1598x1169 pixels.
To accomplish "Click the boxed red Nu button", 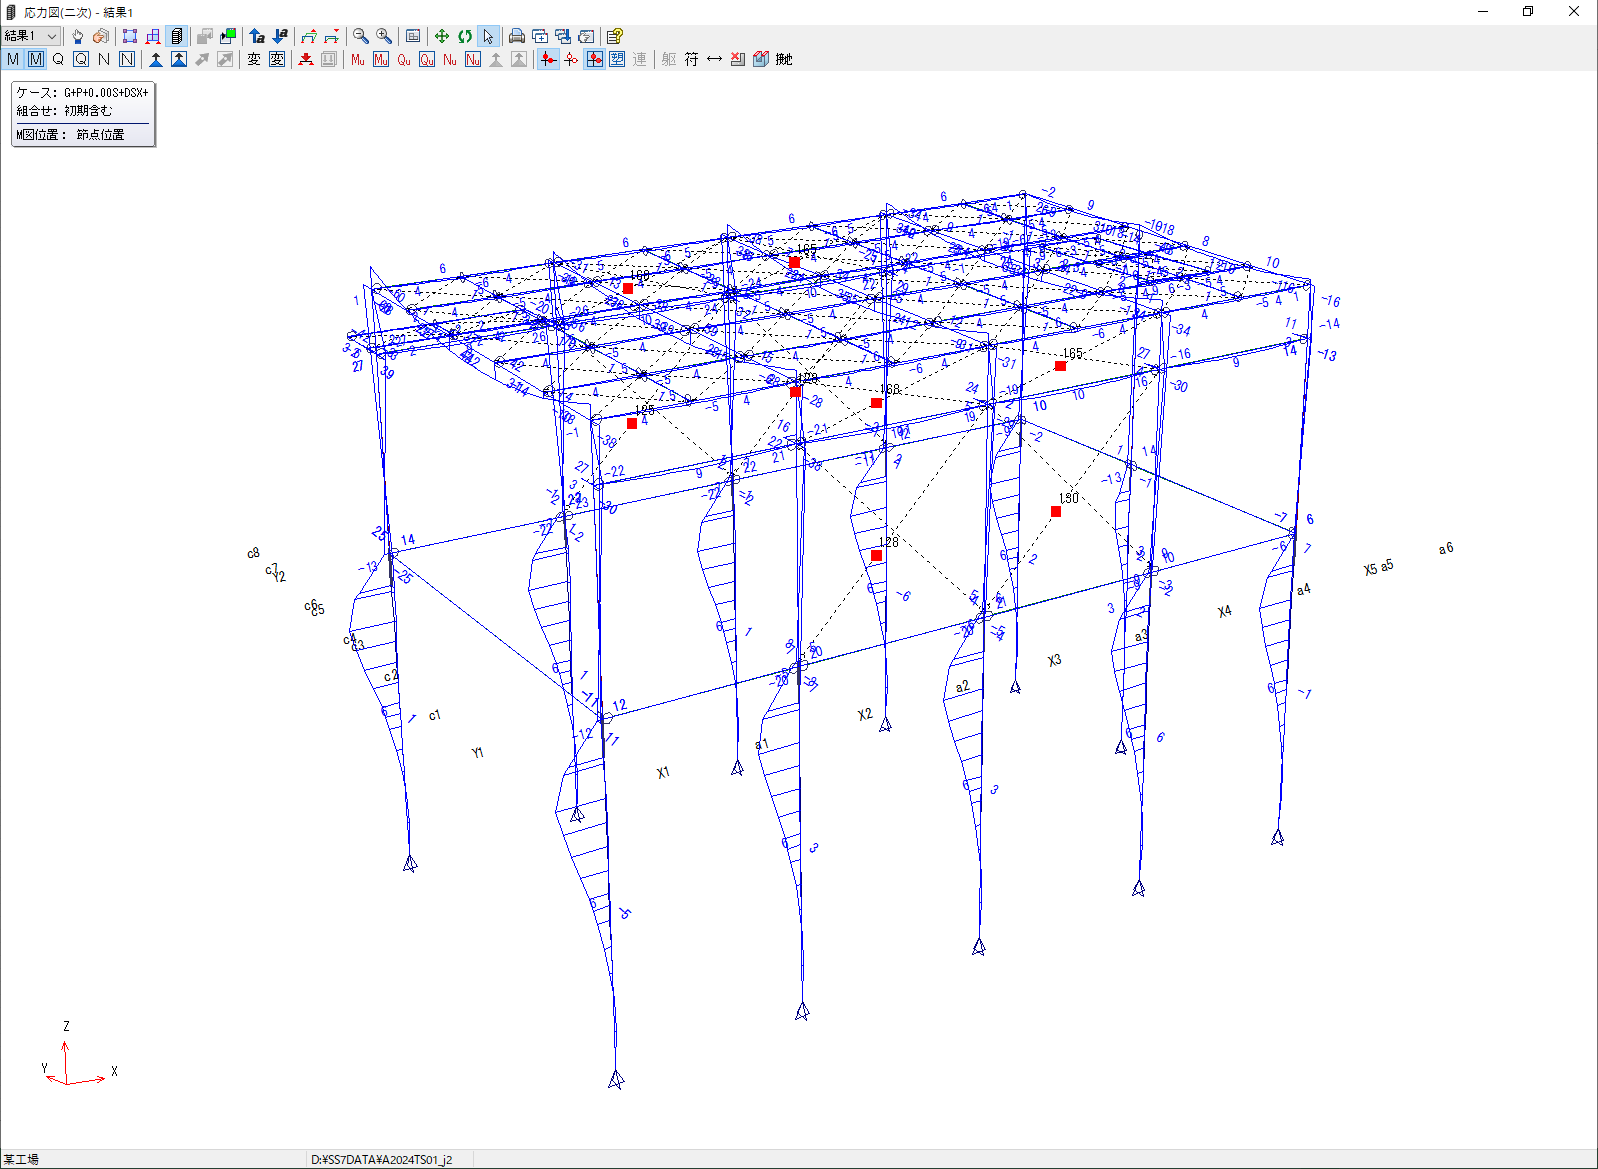I will 473,59.
